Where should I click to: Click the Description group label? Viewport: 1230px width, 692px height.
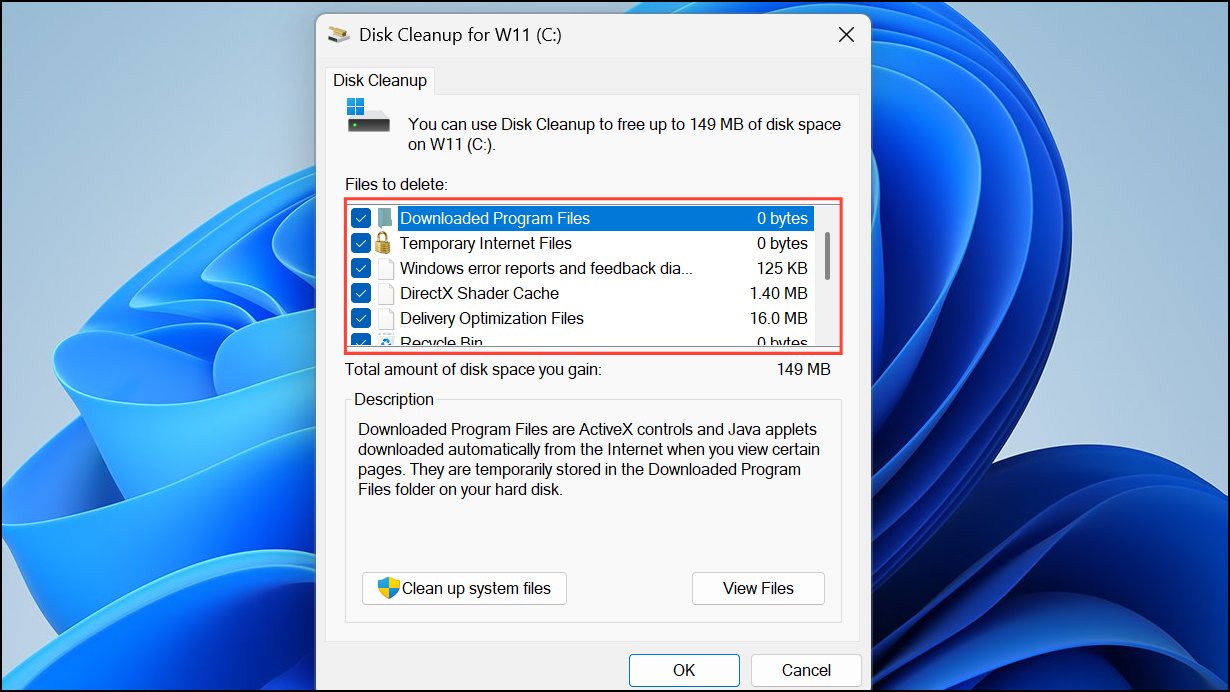click(x=395, y=399)
